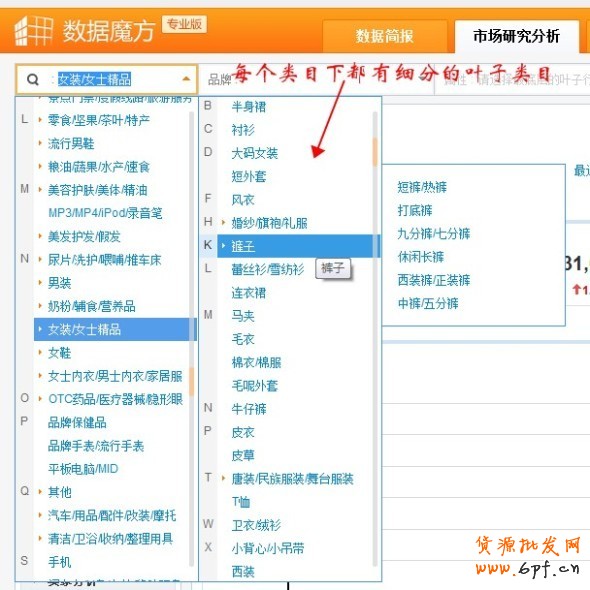Select 九分裤/七分裤 subcategory
Screen dimensions: 590x590
click(x=434, y=234)
